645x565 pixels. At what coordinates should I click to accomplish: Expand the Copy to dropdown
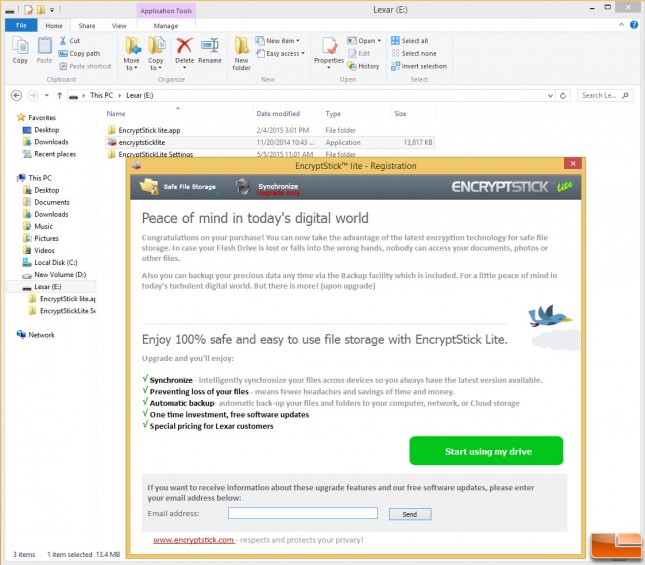point(156,68)
